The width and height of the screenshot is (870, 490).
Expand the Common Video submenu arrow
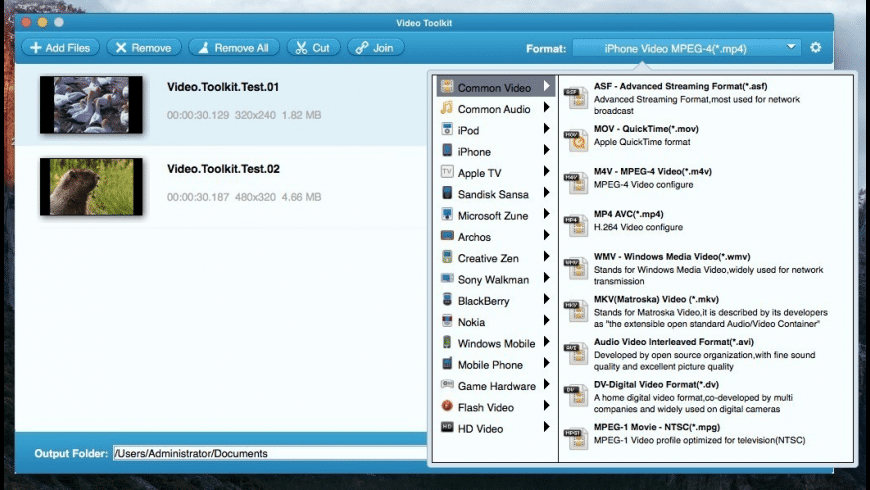[x=547, y=86]
